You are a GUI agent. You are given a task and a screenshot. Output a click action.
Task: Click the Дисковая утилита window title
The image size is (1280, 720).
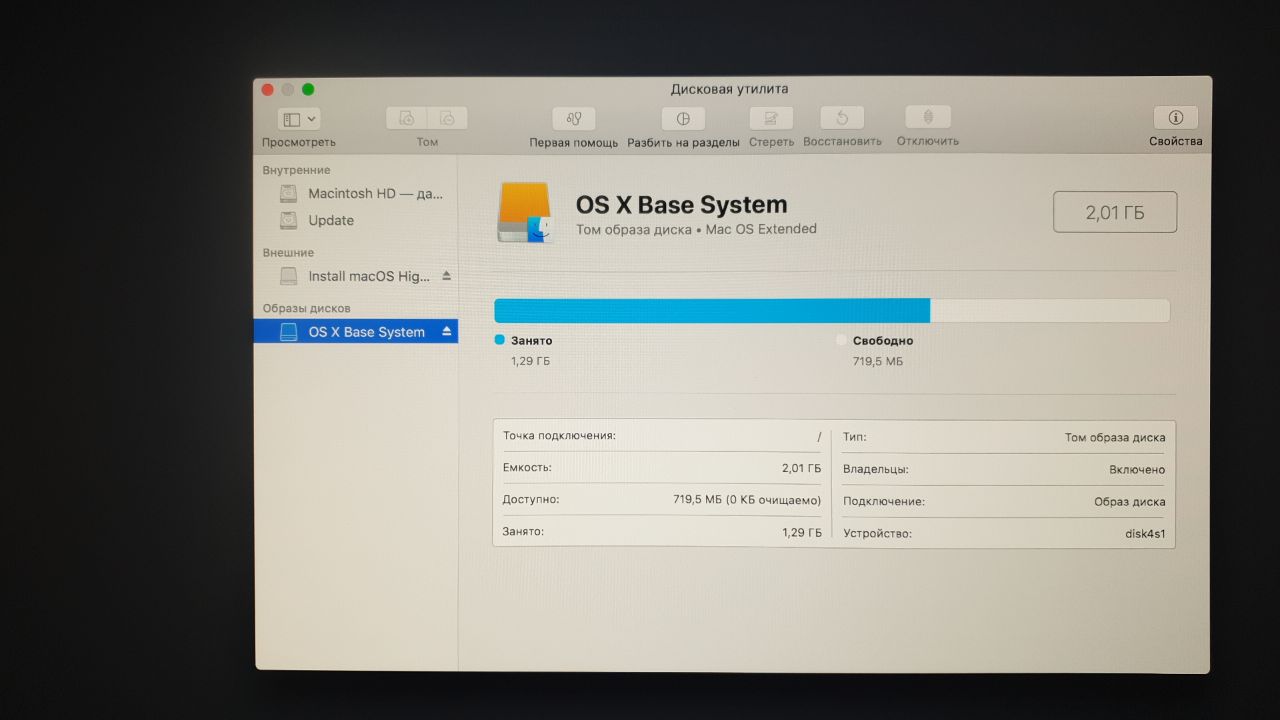click(x=729, y=89)
